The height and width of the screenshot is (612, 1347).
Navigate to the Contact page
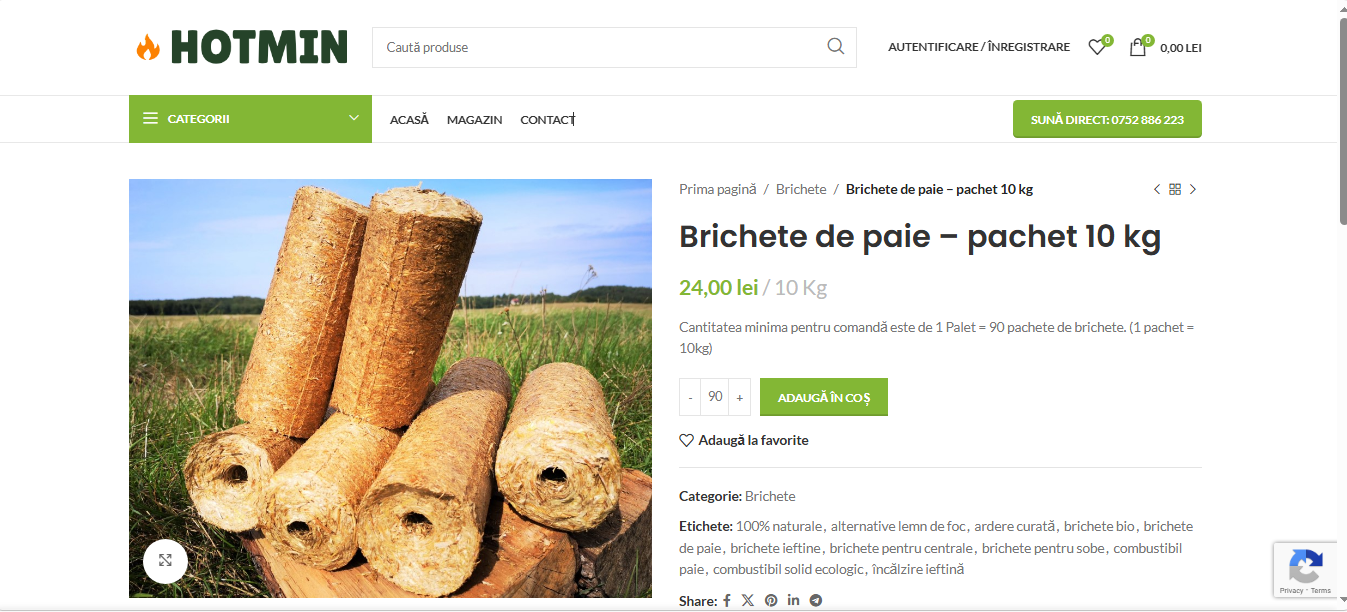point(547,120)
